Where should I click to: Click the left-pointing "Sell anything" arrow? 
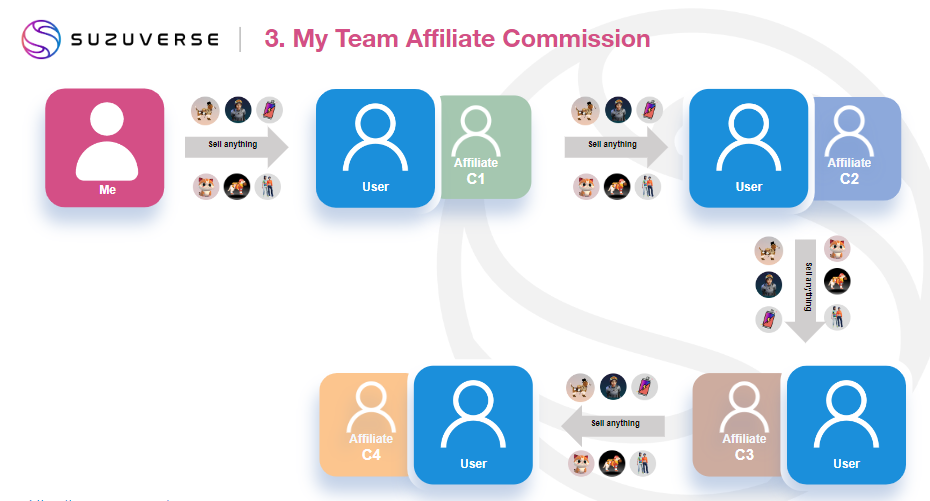tap(612, 425)
